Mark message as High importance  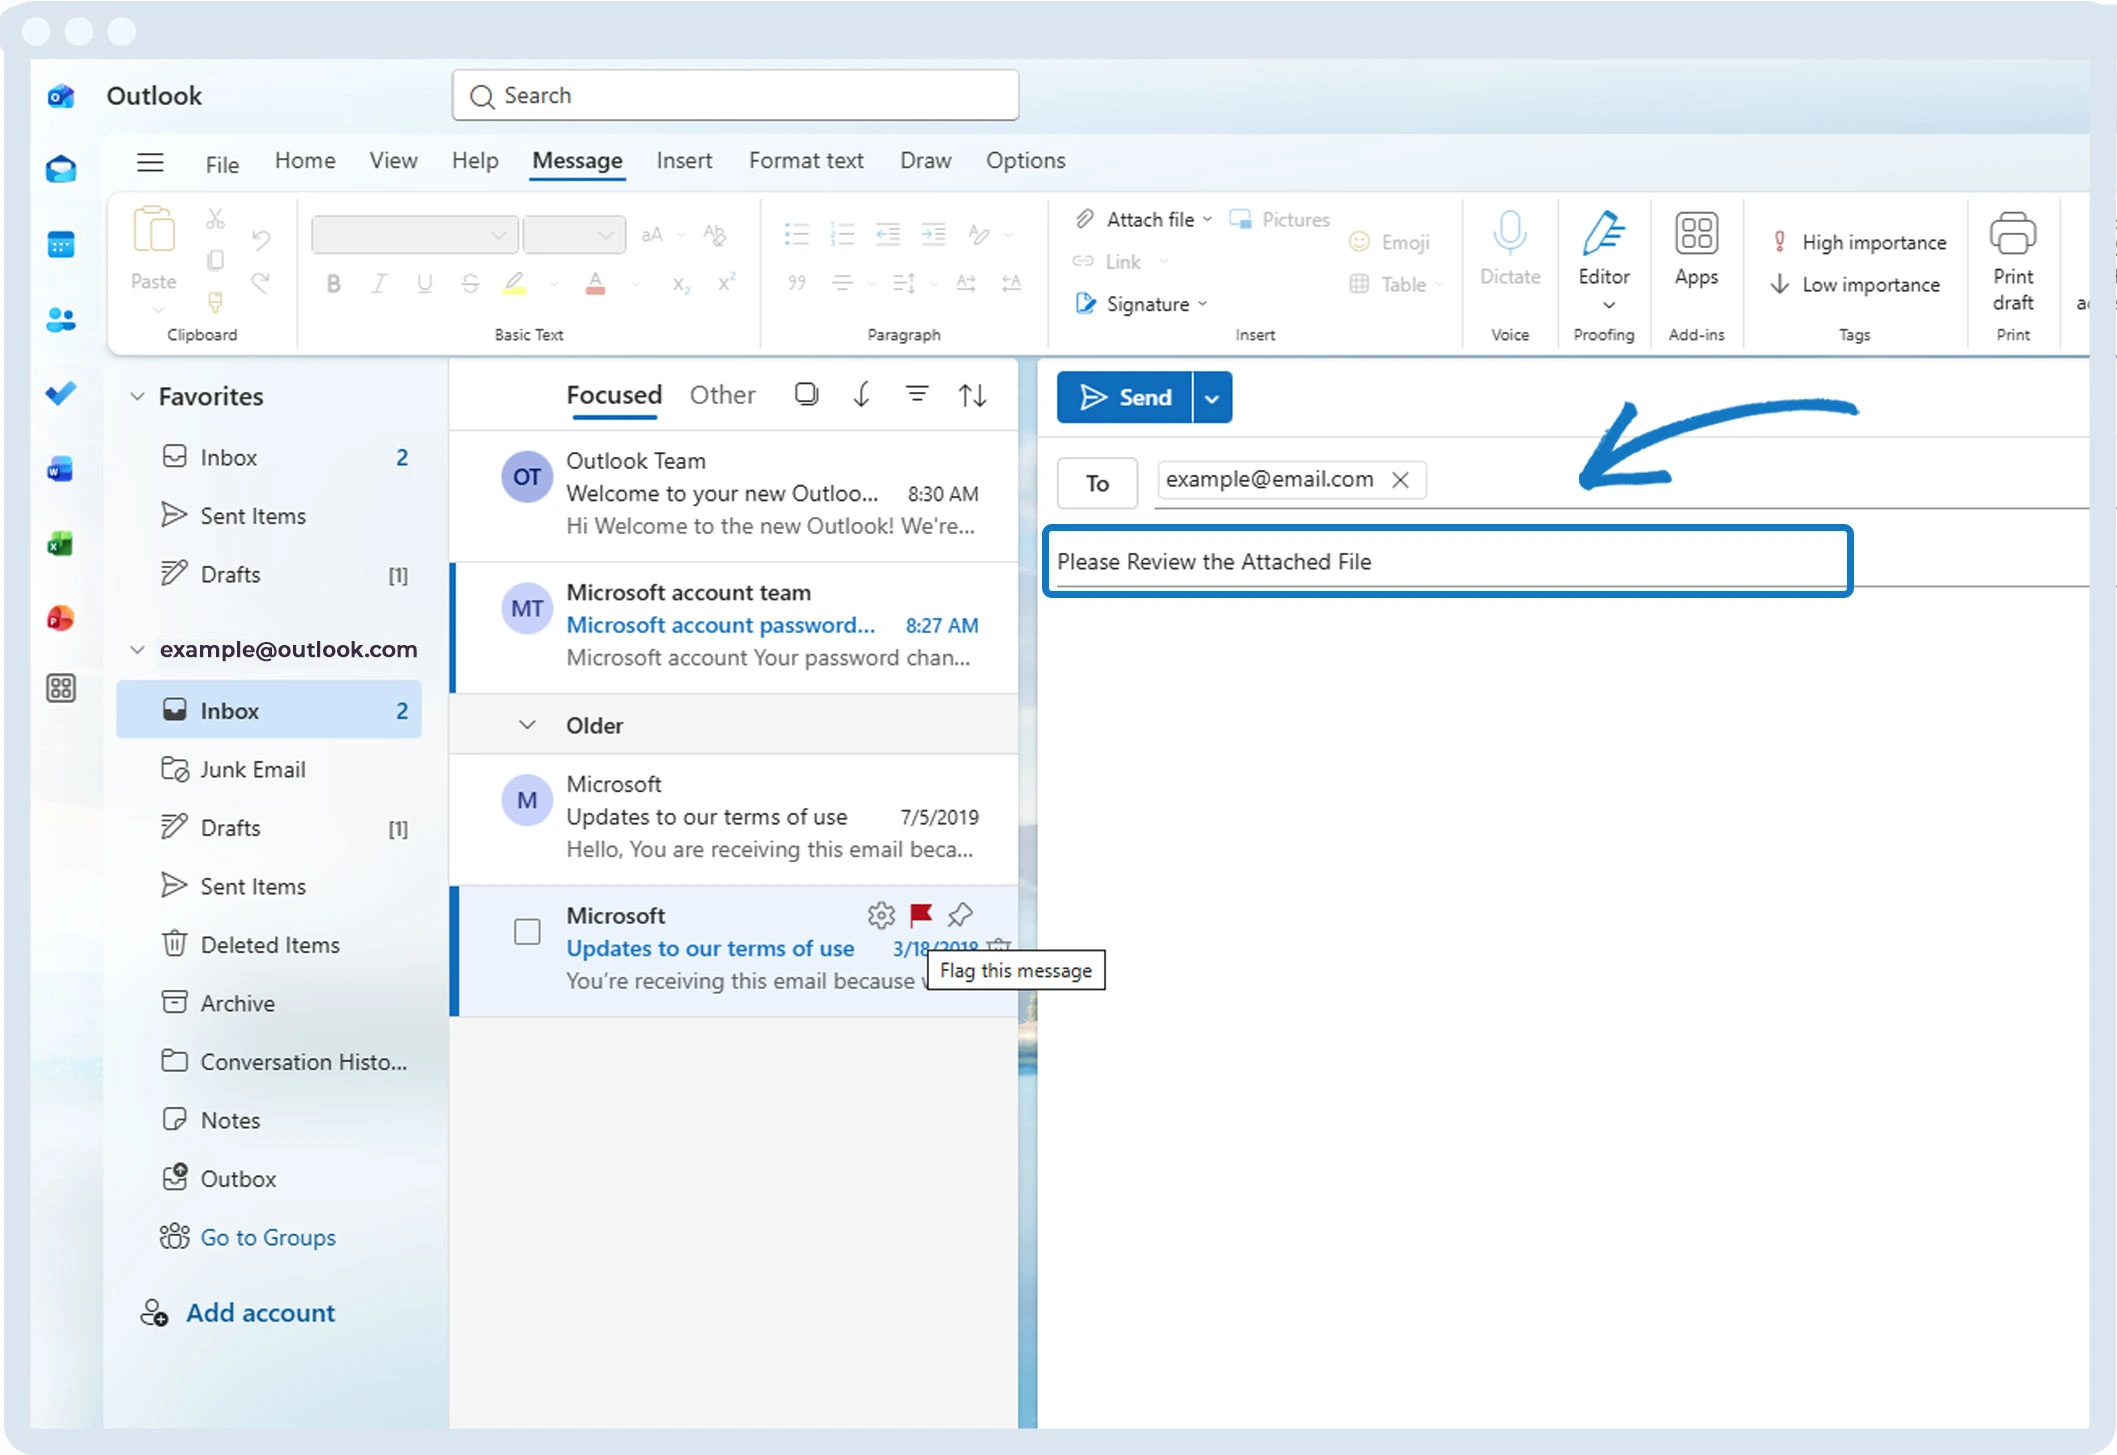coord(1860,242)
